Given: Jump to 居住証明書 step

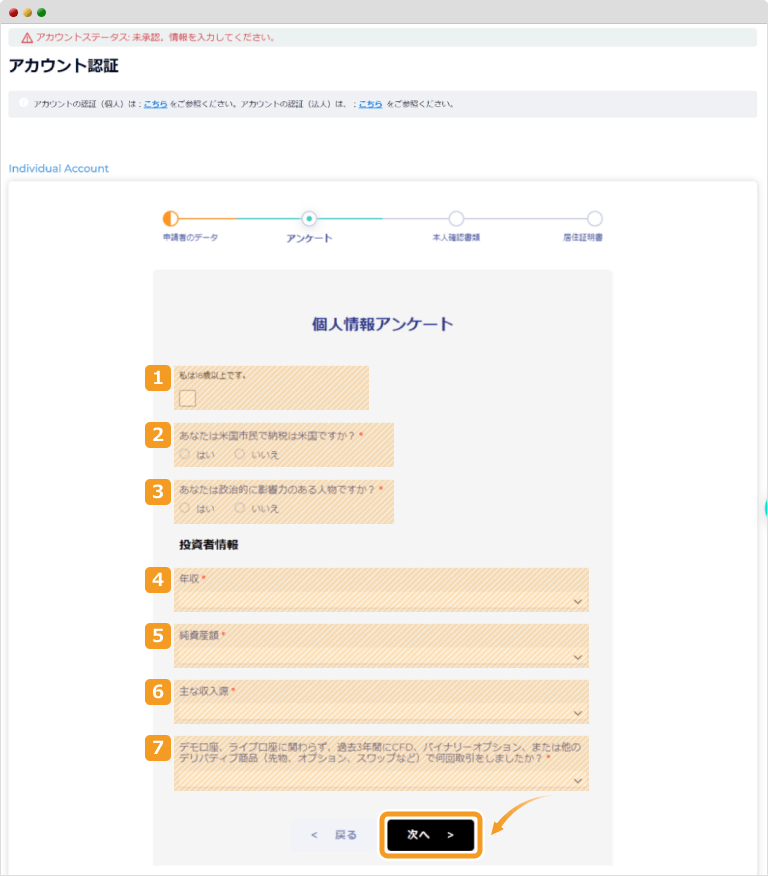Looking at the screenshot, I should (594, 218).
